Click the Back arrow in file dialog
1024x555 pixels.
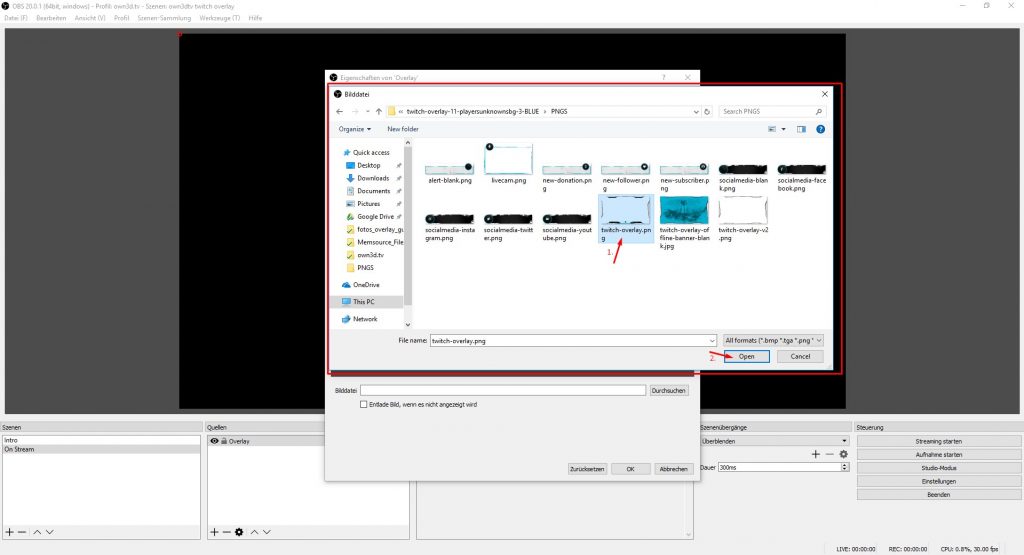[341, 111]
